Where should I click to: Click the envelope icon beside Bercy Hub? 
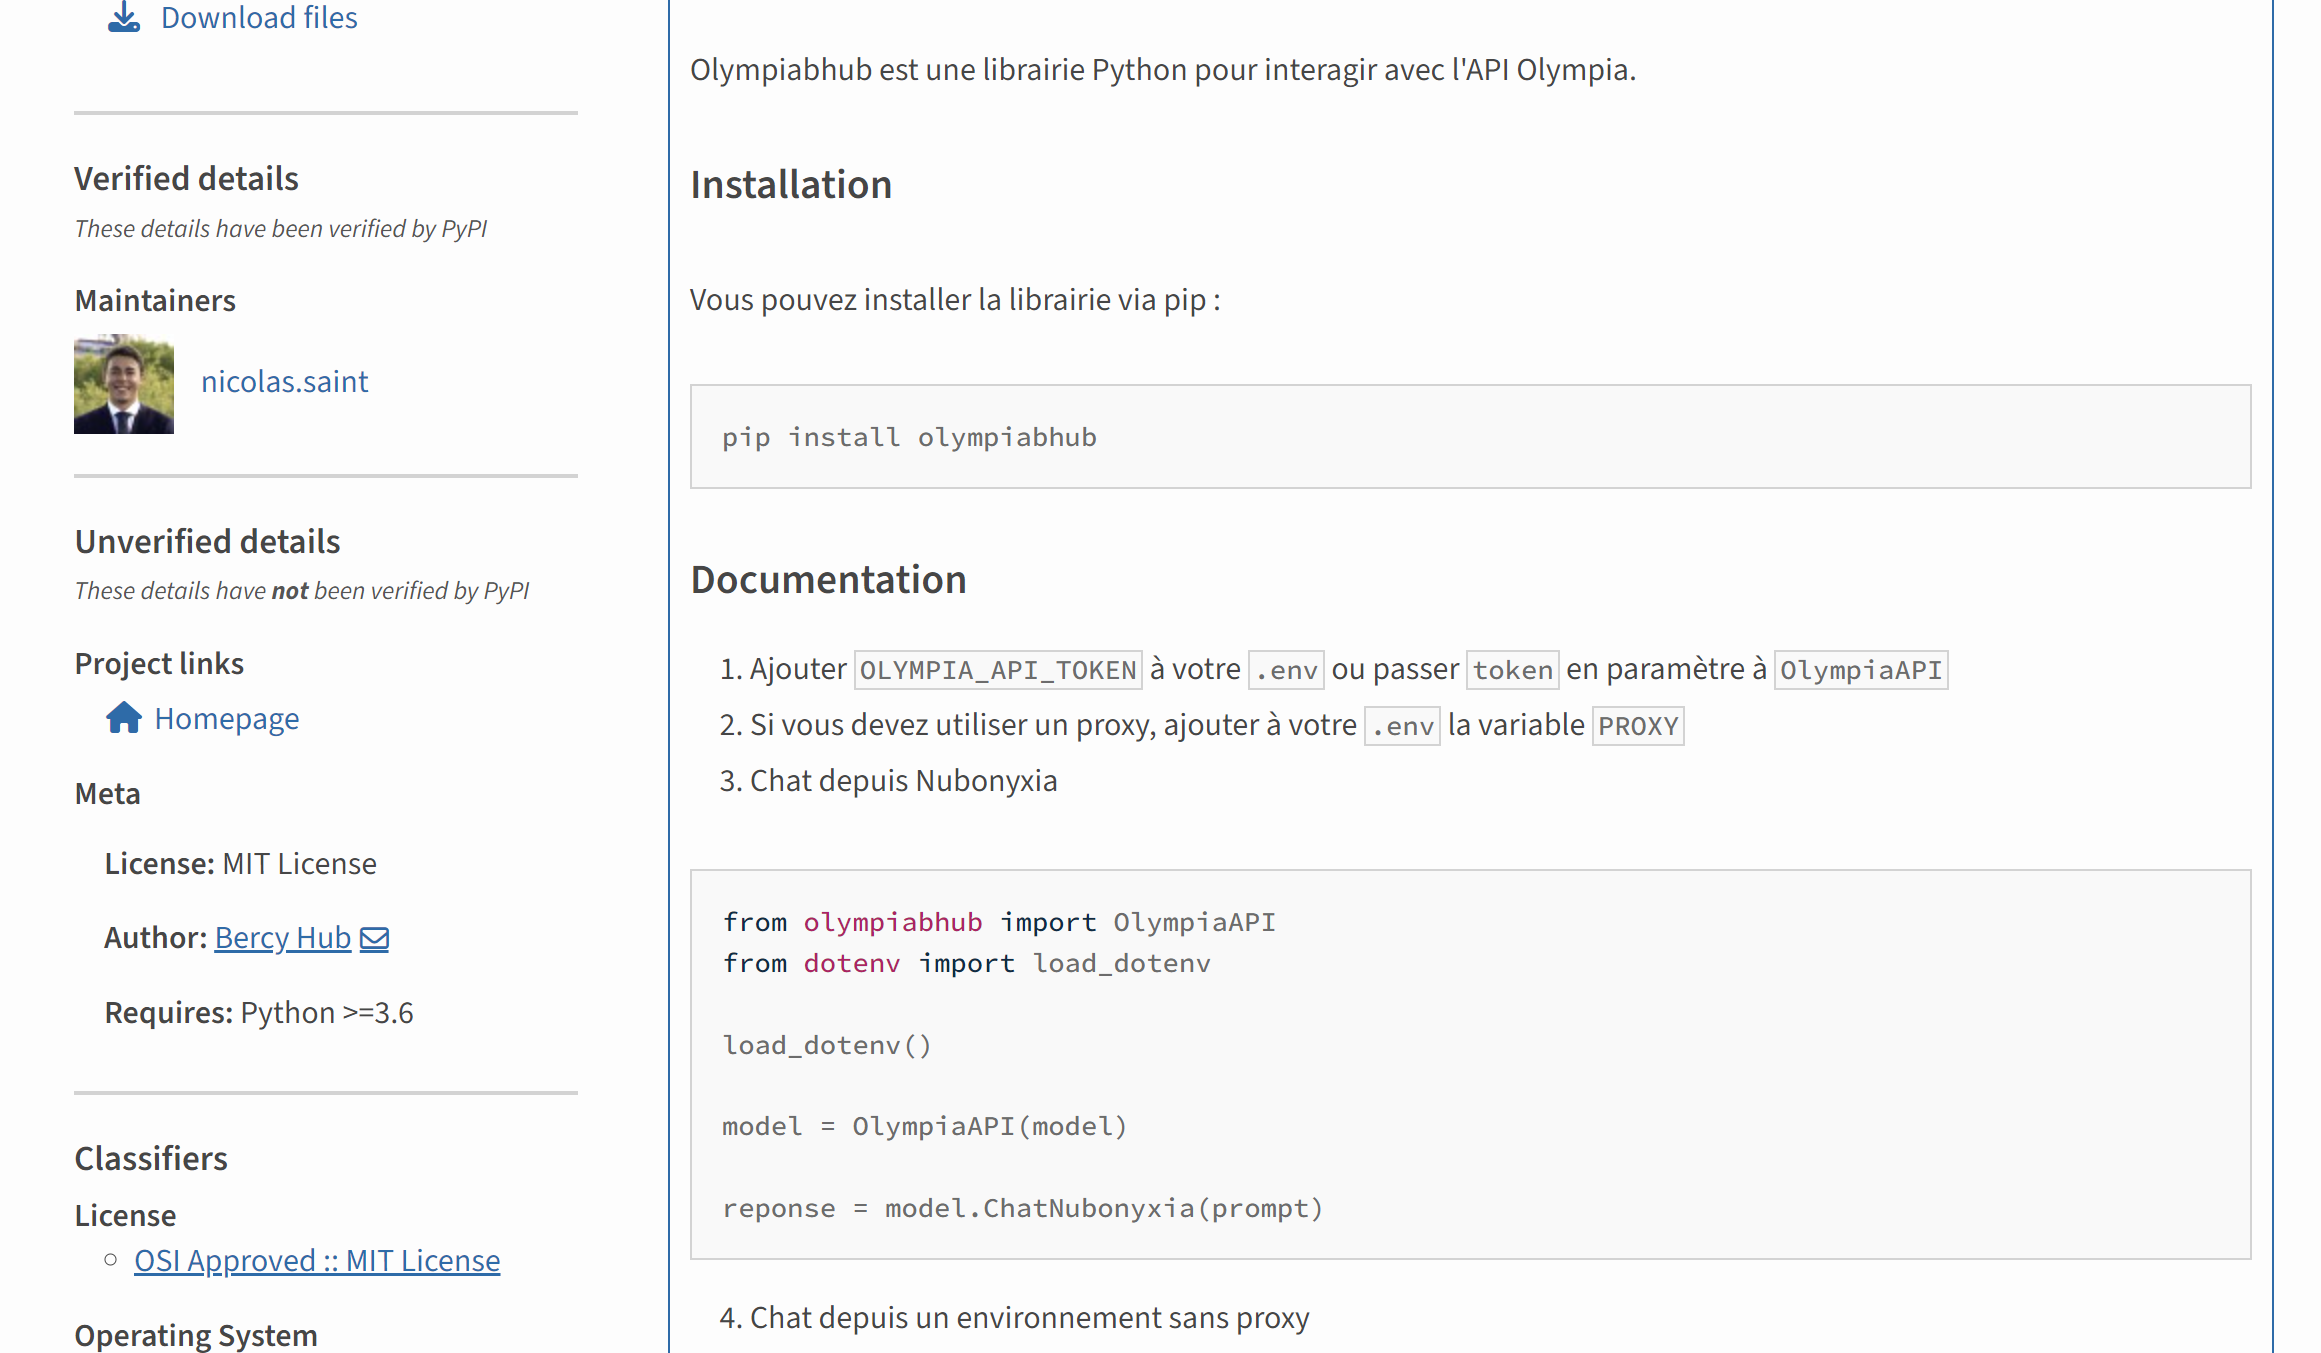[x=374, y=939]
